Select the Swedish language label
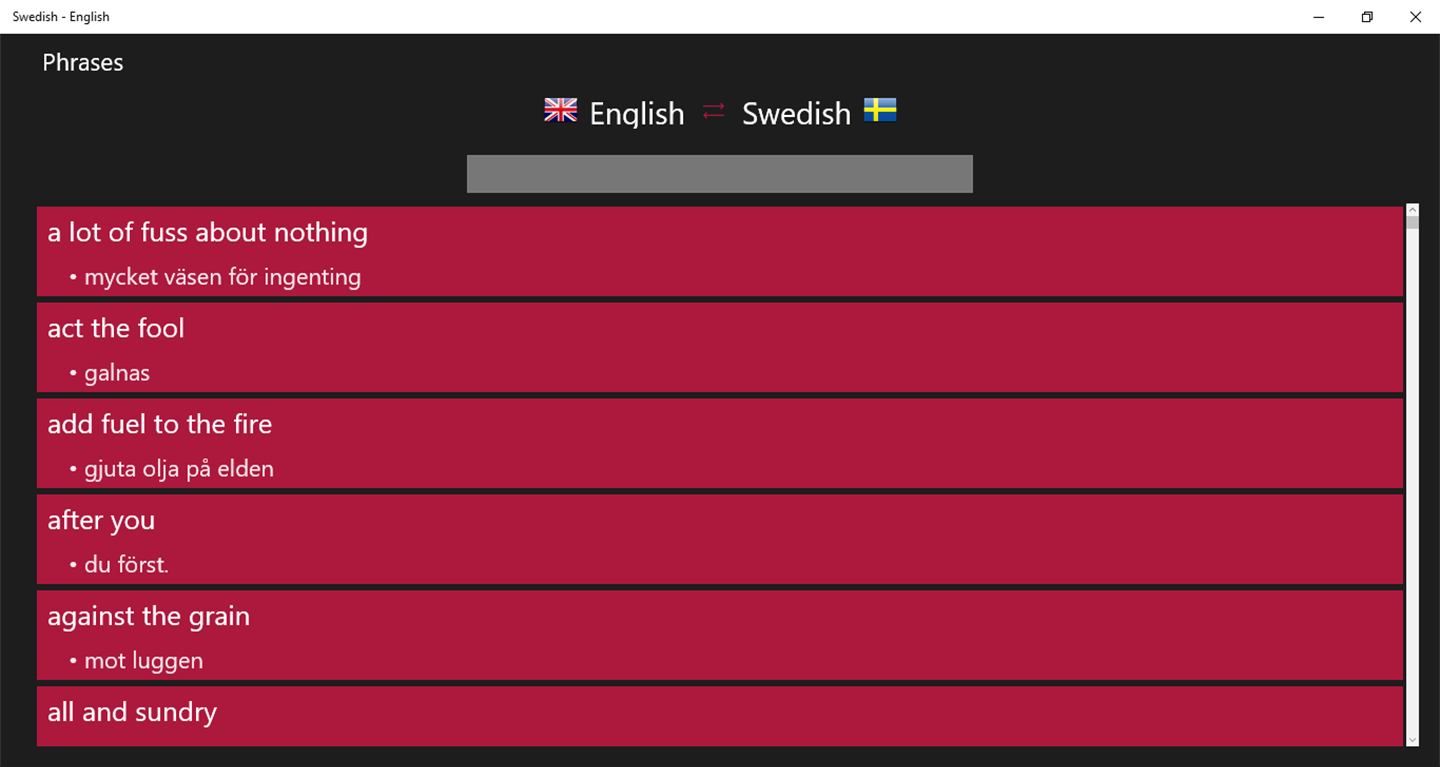The width and height of the screenshot is (1440, 767). tap(796, 114)
